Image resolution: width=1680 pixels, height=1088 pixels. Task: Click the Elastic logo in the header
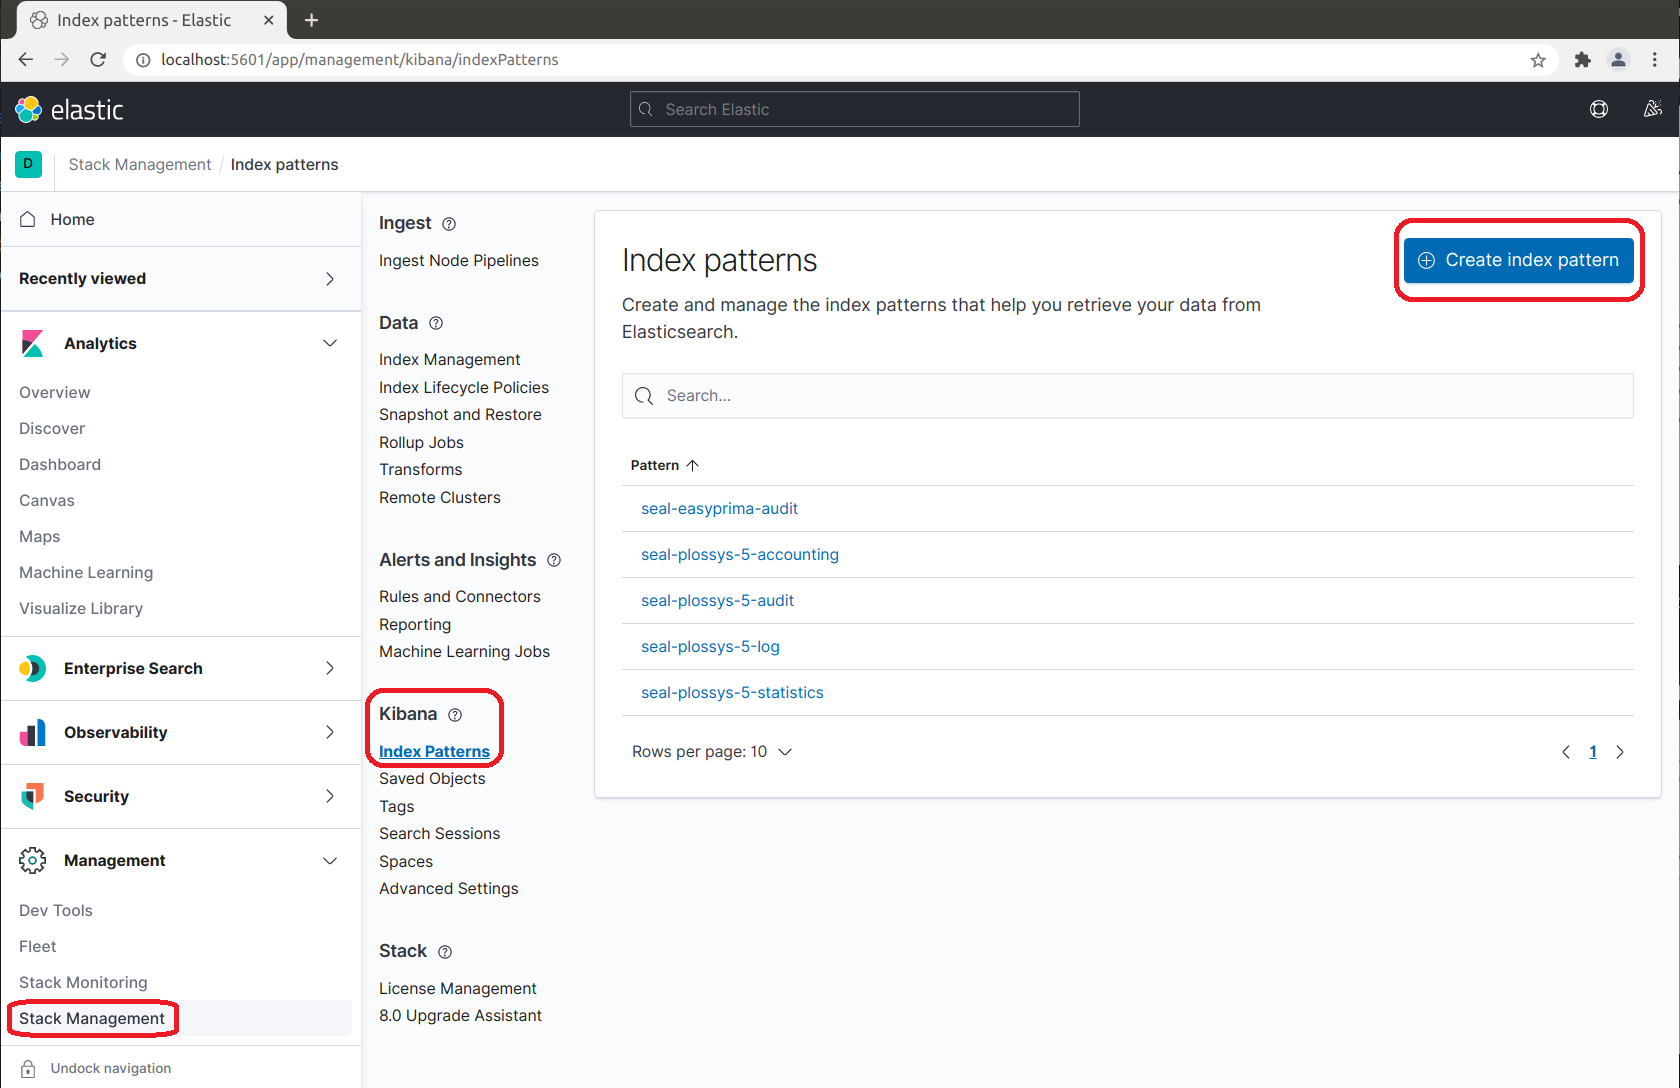[67, 110]
